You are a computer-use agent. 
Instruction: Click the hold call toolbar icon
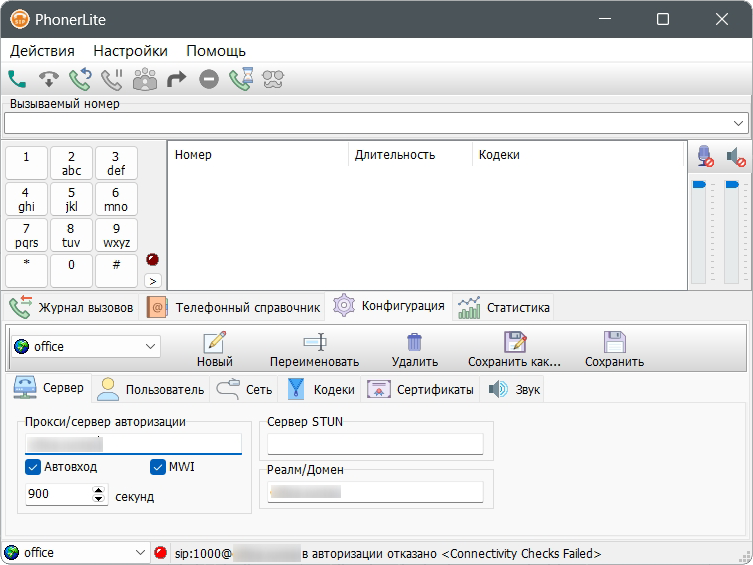(112, 79)
